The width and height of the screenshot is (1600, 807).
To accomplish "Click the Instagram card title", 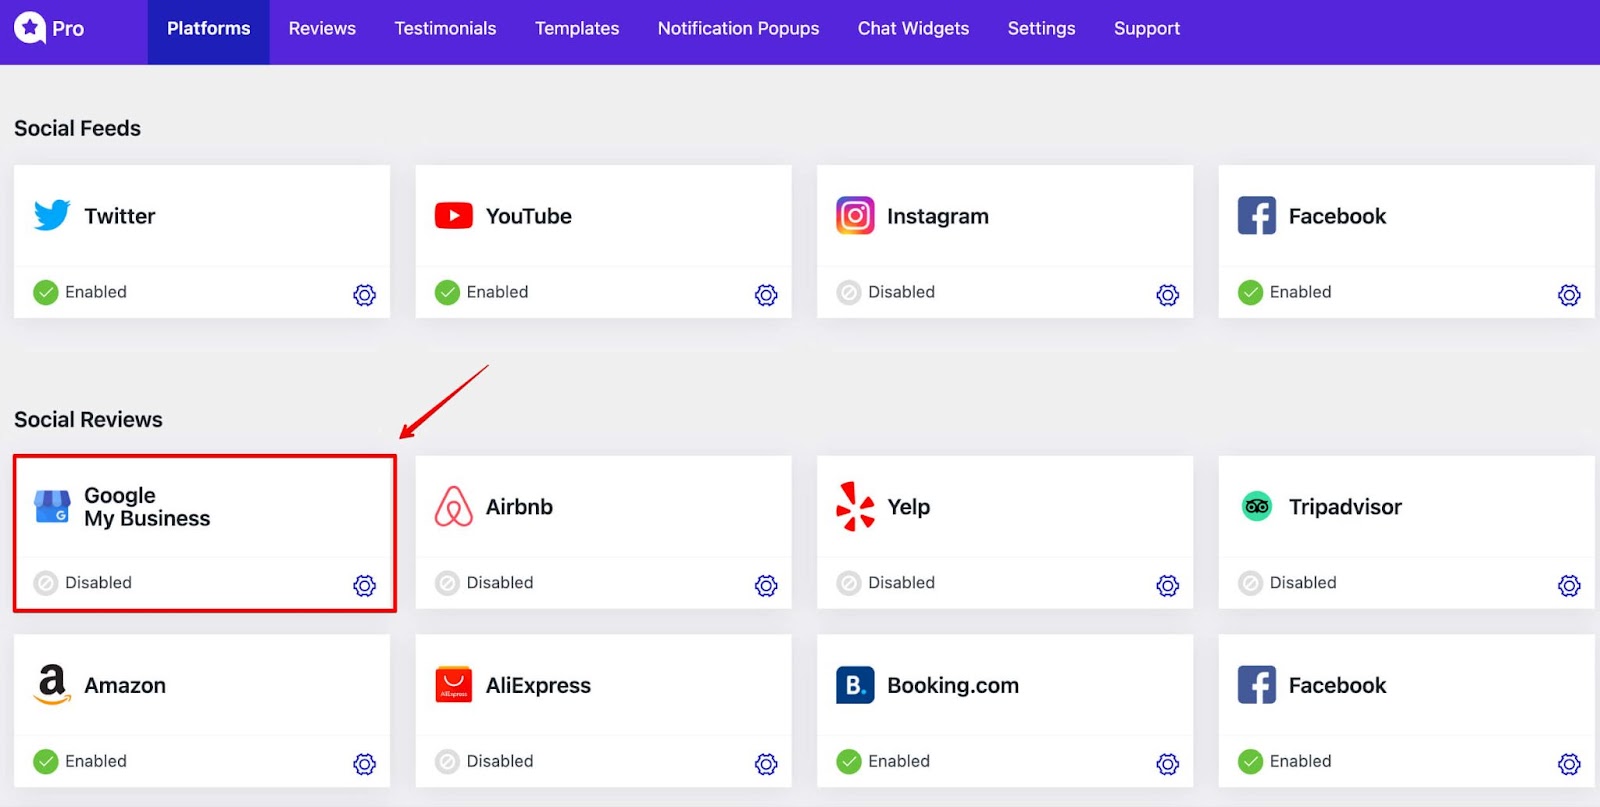I will (938, 217).
